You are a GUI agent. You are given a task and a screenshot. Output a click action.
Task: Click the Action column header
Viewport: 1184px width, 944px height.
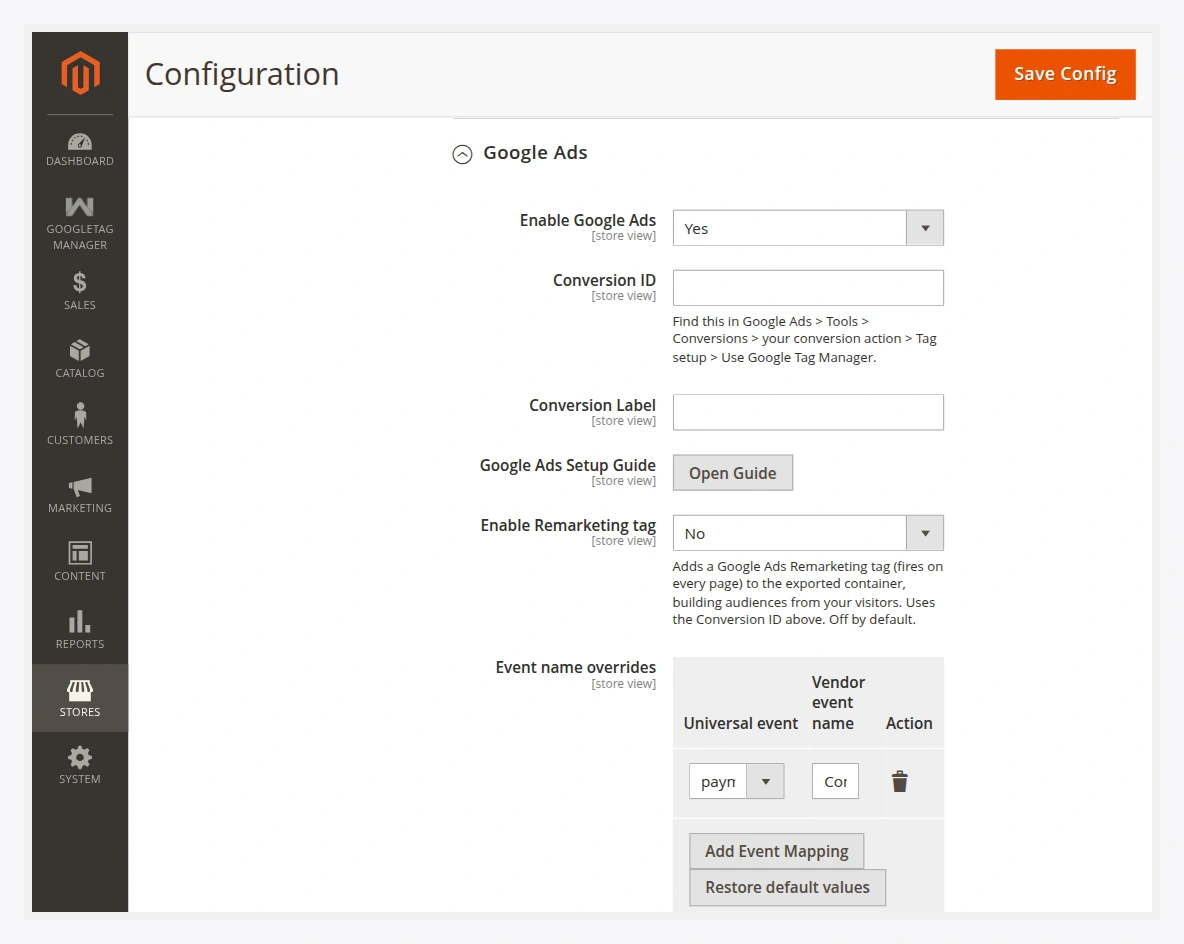pyautogui.click(x=909, y=723)
